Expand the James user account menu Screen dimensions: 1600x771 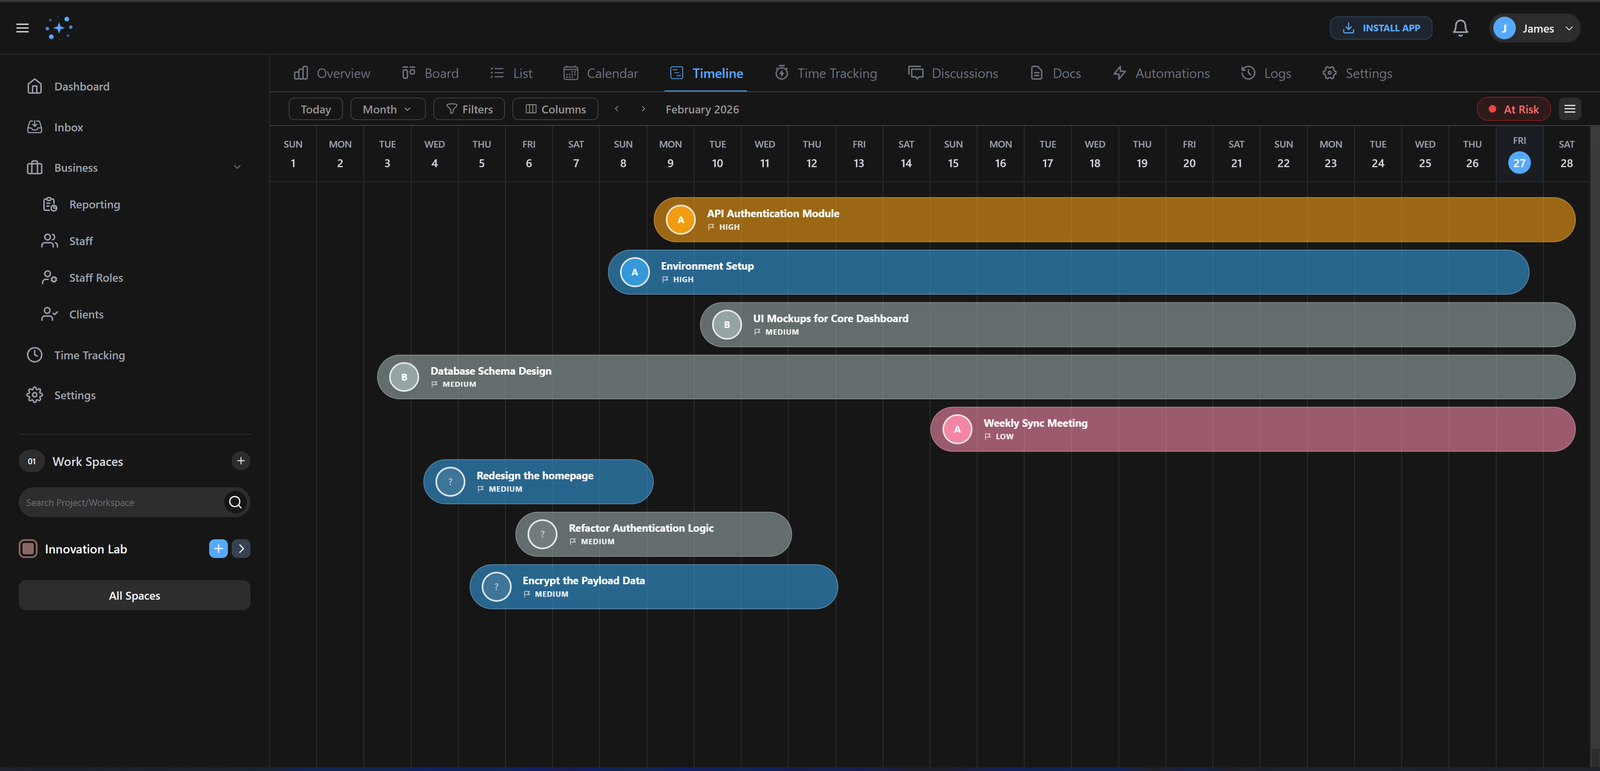tap(1534, 28)
